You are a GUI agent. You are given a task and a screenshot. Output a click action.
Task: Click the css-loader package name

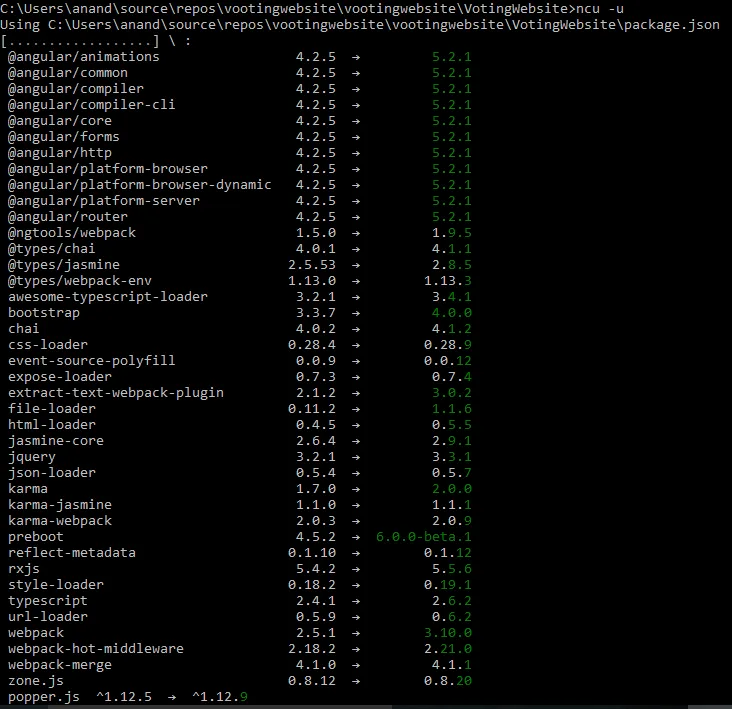(x=48, y=344)
